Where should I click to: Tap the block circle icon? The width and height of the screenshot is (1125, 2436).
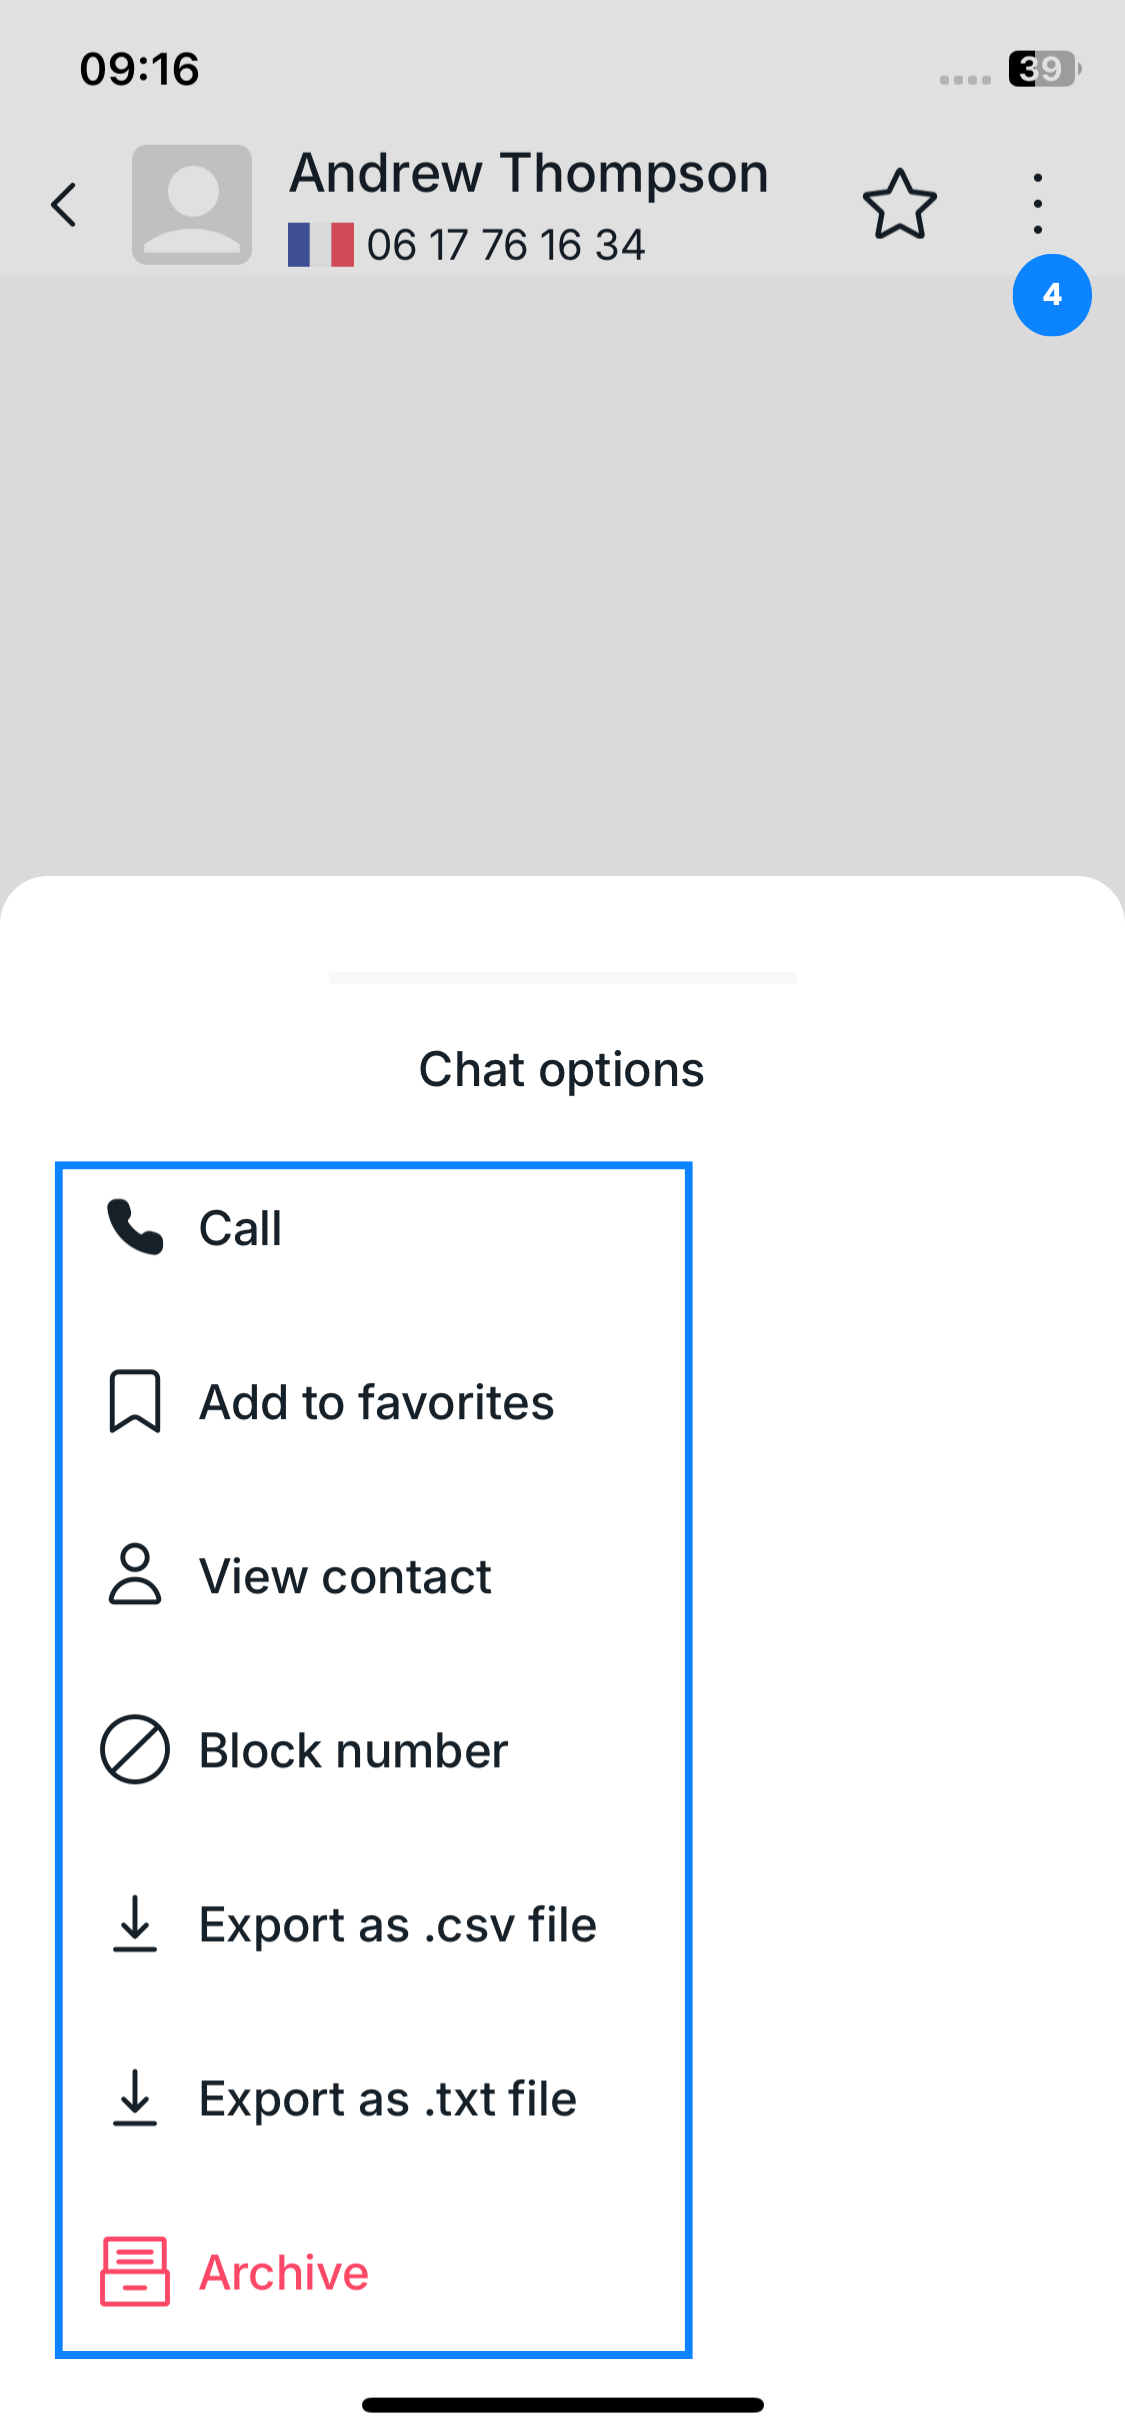(135, 1749)
